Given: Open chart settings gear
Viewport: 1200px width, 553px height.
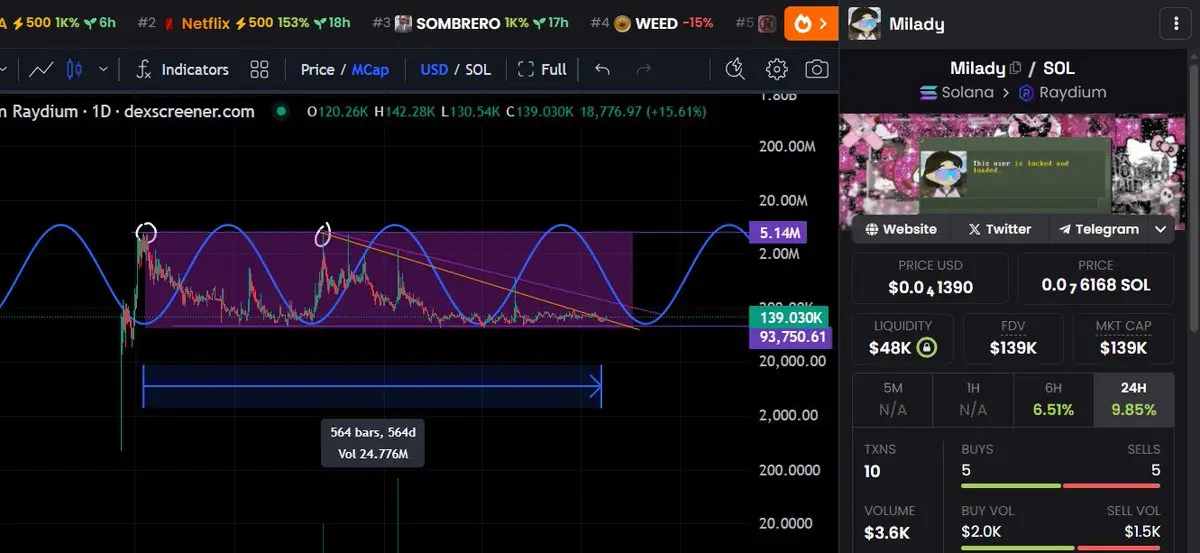Looking at the screenshot, I should click(x=777, y=69).
